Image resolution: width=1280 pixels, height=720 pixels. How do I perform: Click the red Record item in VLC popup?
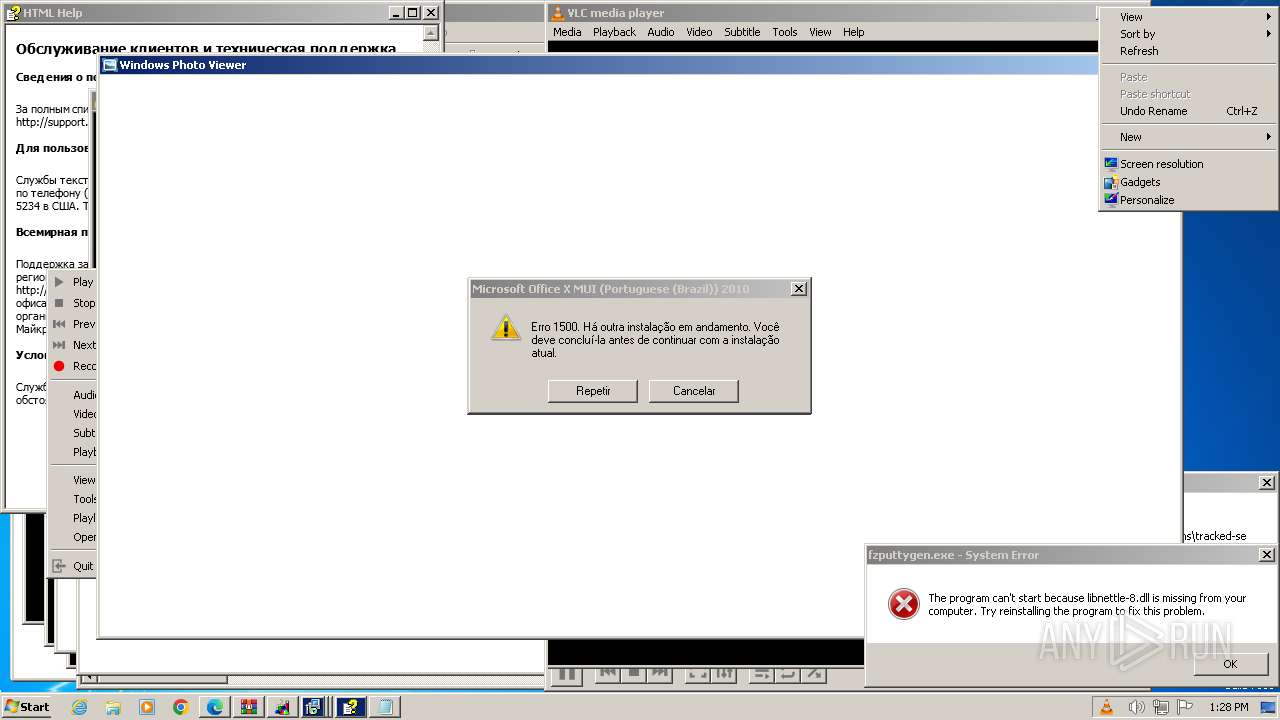(x=73, y=366)
